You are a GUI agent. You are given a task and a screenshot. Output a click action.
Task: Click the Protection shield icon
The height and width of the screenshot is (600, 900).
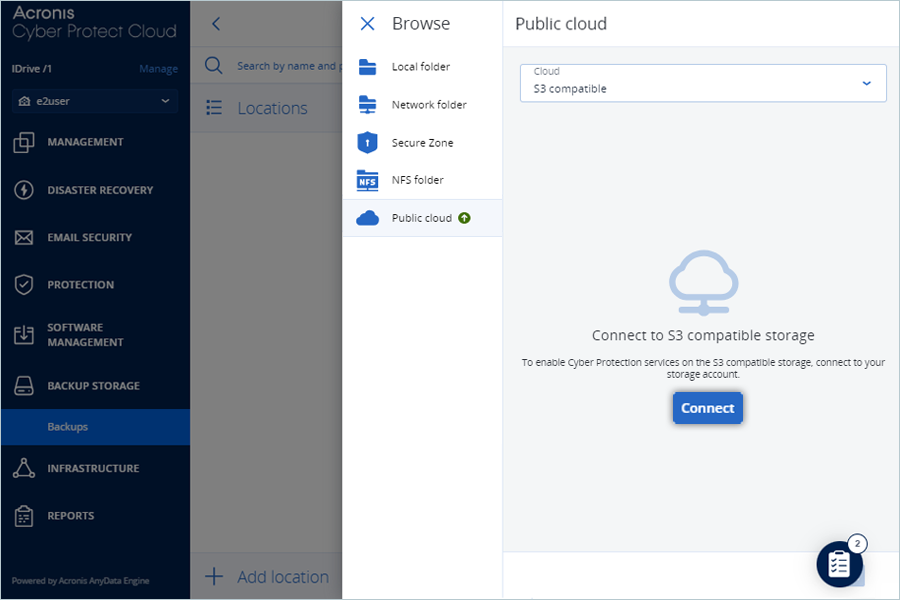click(x=24, y=285)
